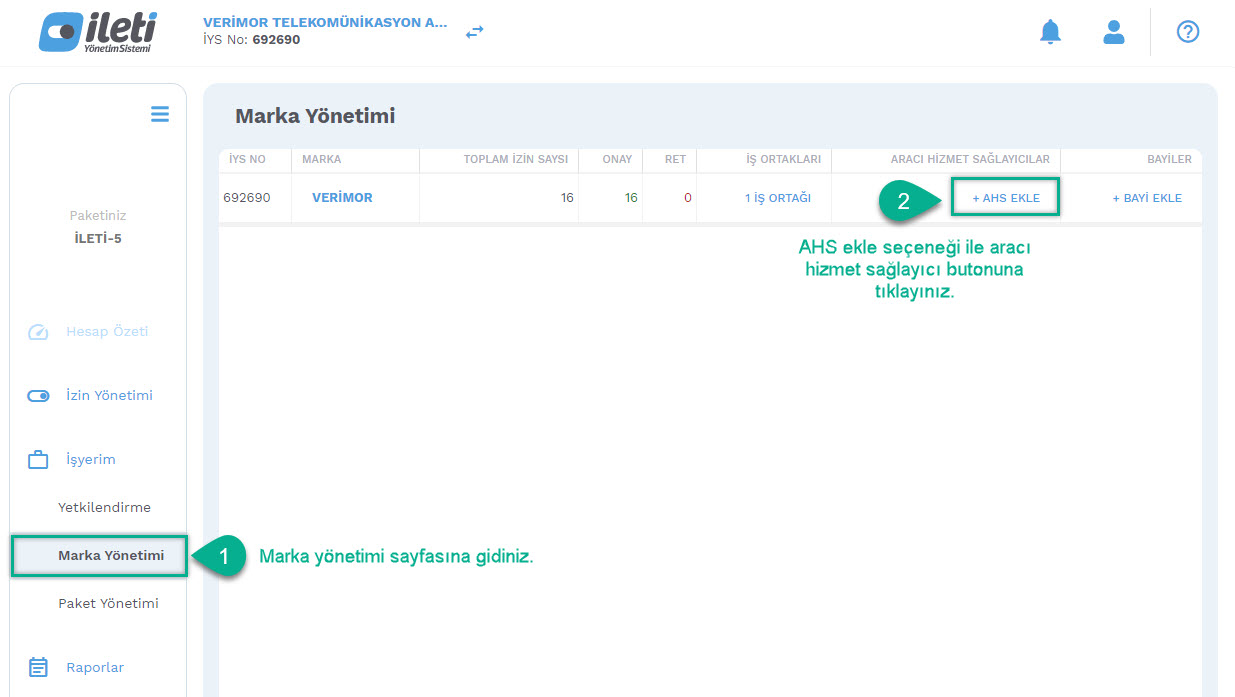Click the ONAY column header
This screenshot has width=1235, height=697.
click(617, 159)
